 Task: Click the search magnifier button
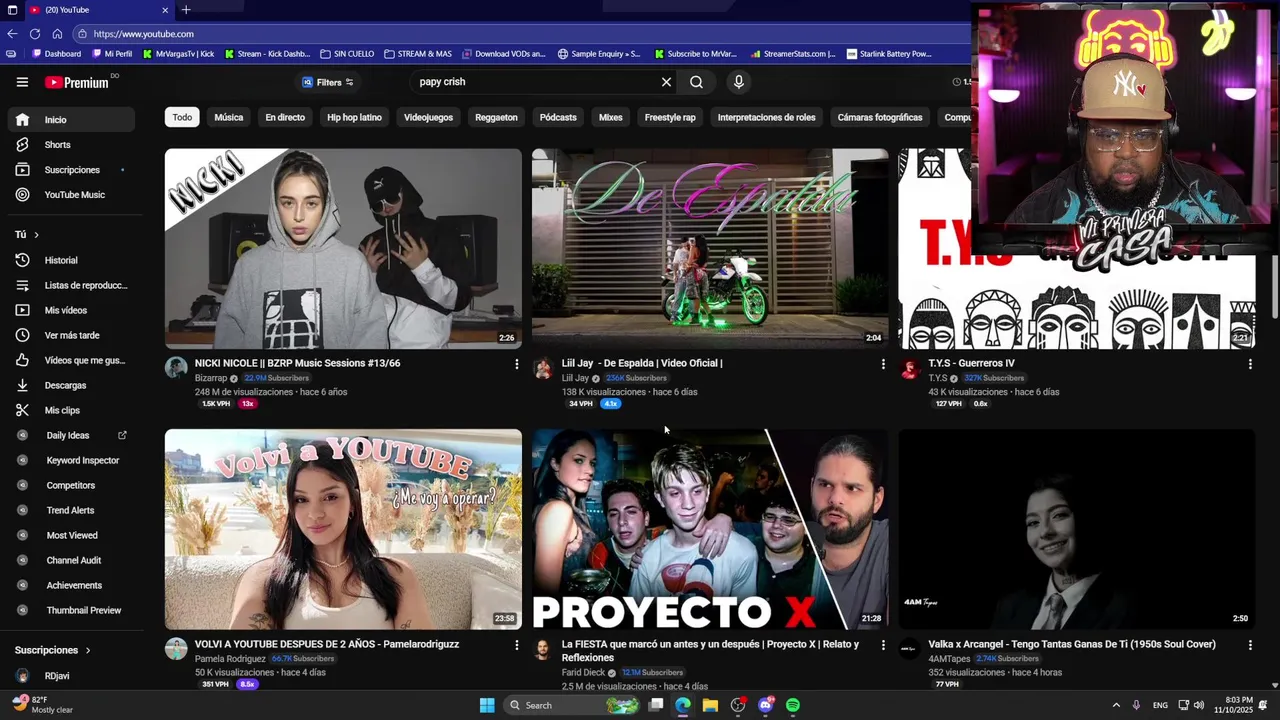696,82
